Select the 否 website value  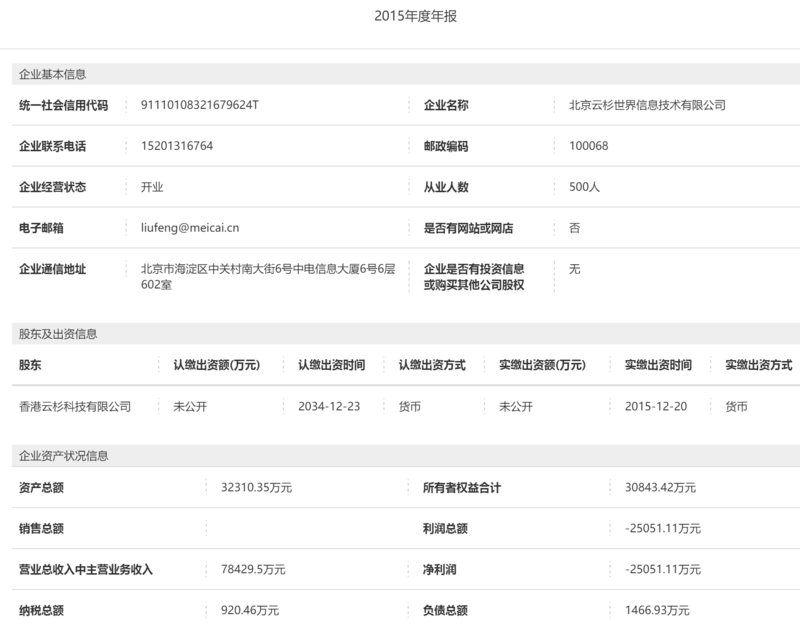pyautogui.click(x=574, y=228)
